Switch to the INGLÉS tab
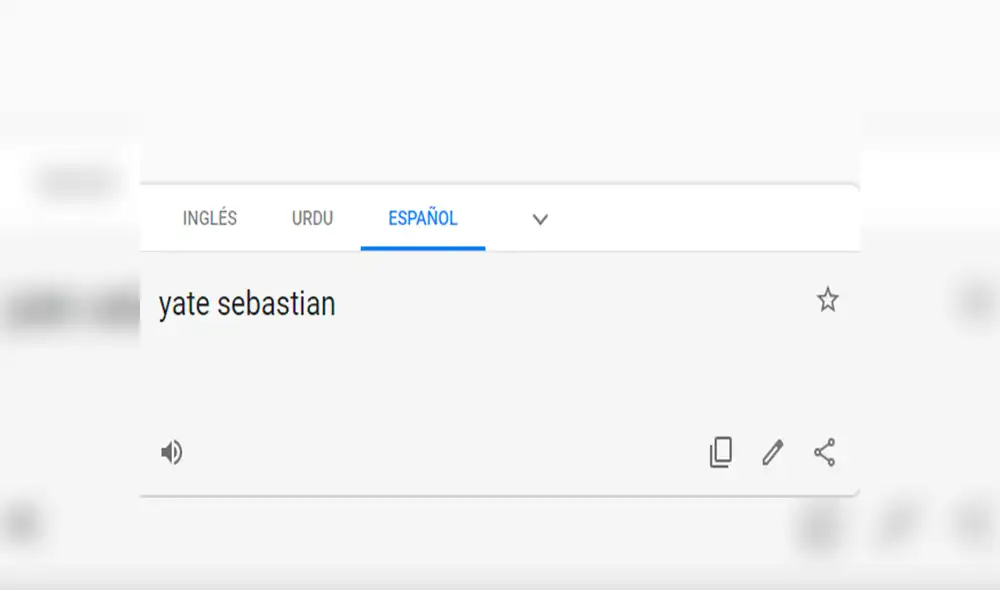Screen dimensions: 1000x590 point(209,219)
